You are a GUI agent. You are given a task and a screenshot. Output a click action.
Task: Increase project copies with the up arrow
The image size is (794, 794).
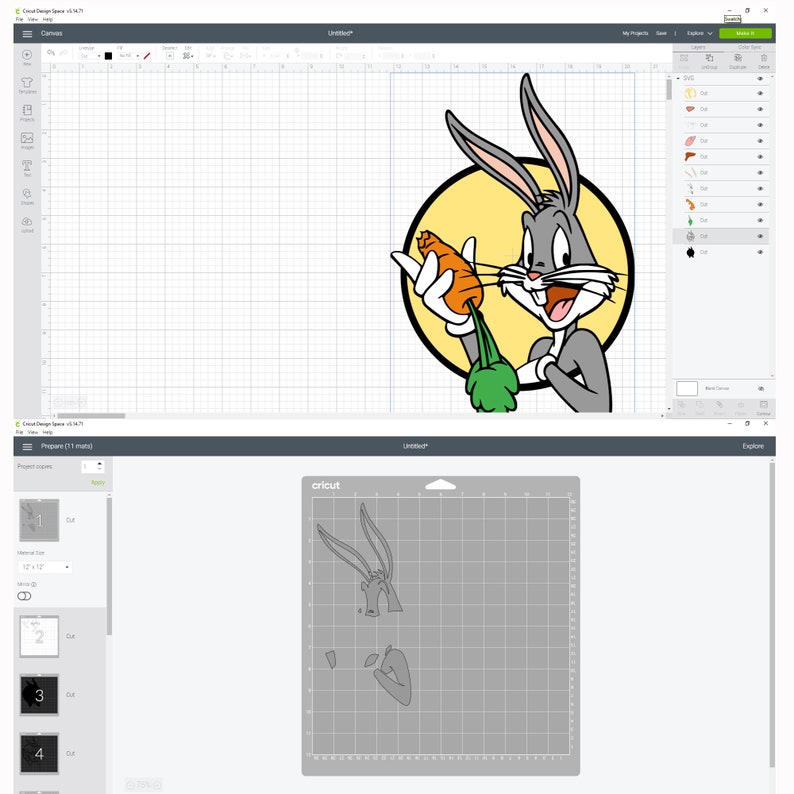pyautogui.click(x=100, y=463)
